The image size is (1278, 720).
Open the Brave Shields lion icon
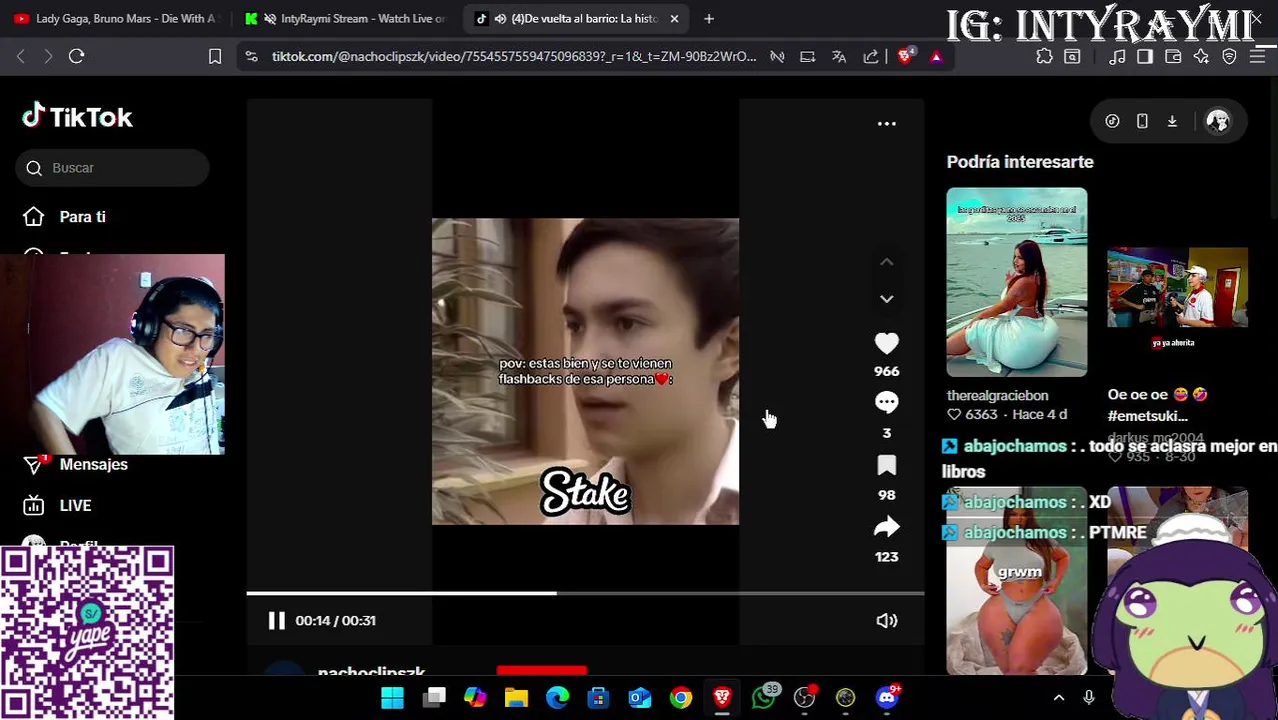click(905, 56)
